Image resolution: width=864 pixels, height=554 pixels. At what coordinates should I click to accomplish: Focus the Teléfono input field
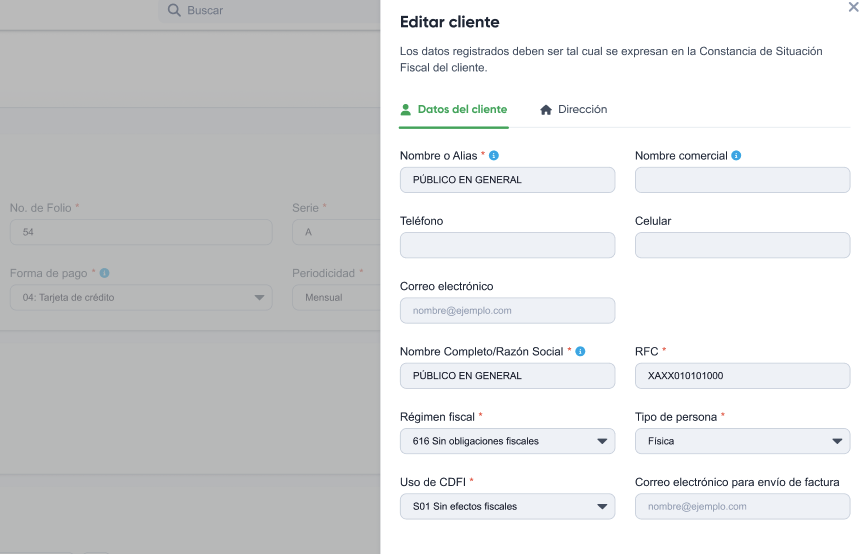tap(507, 245)
